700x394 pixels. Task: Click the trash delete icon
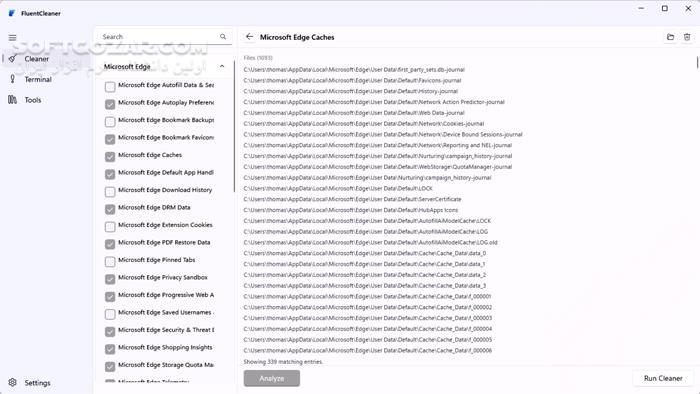(x=687, y=37)
